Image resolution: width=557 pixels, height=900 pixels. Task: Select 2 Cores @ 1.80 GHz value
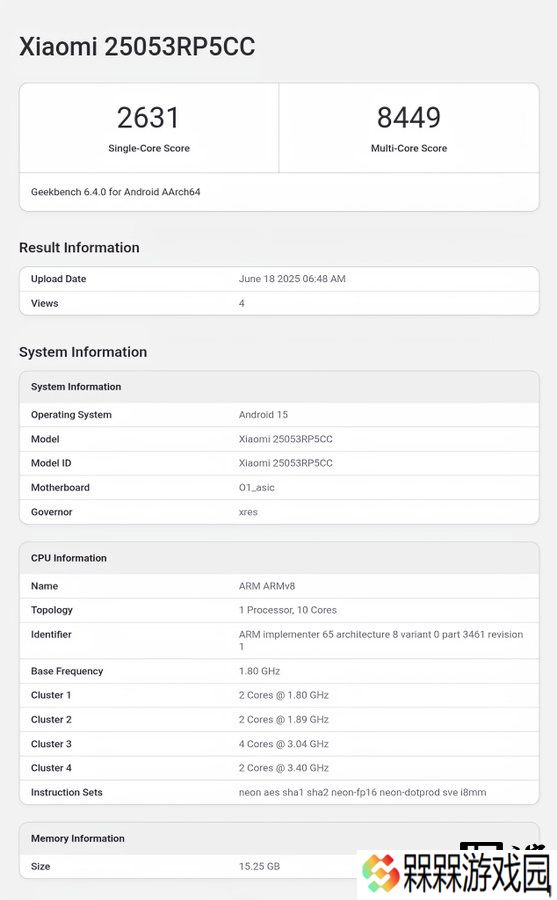[284, 695]
